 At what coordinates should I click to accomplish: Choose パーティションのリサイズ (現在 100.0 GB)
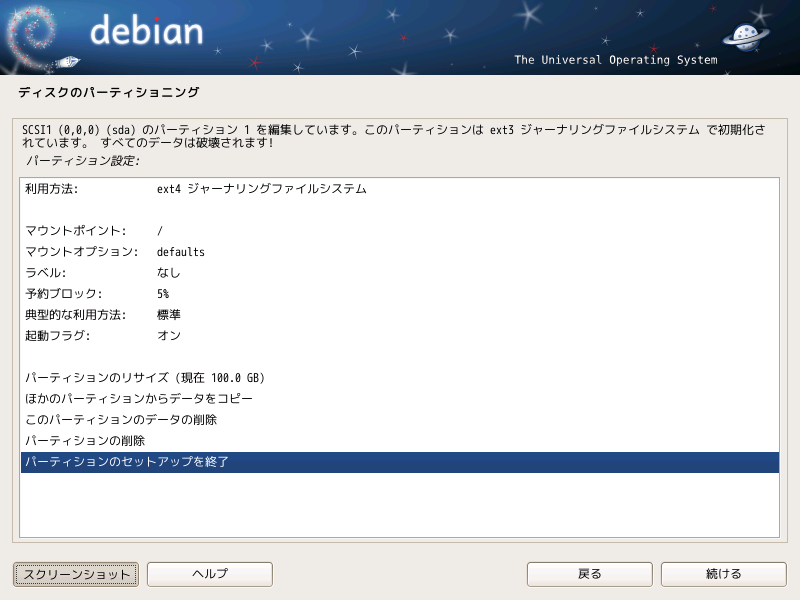(x=399, y=378)
